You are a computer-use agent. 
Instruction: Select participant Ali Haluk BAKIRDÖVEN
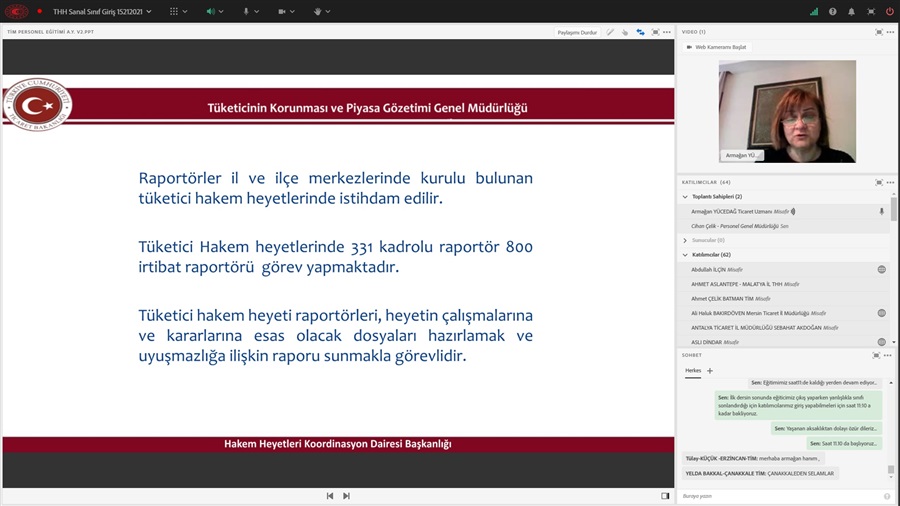point(783,313)
